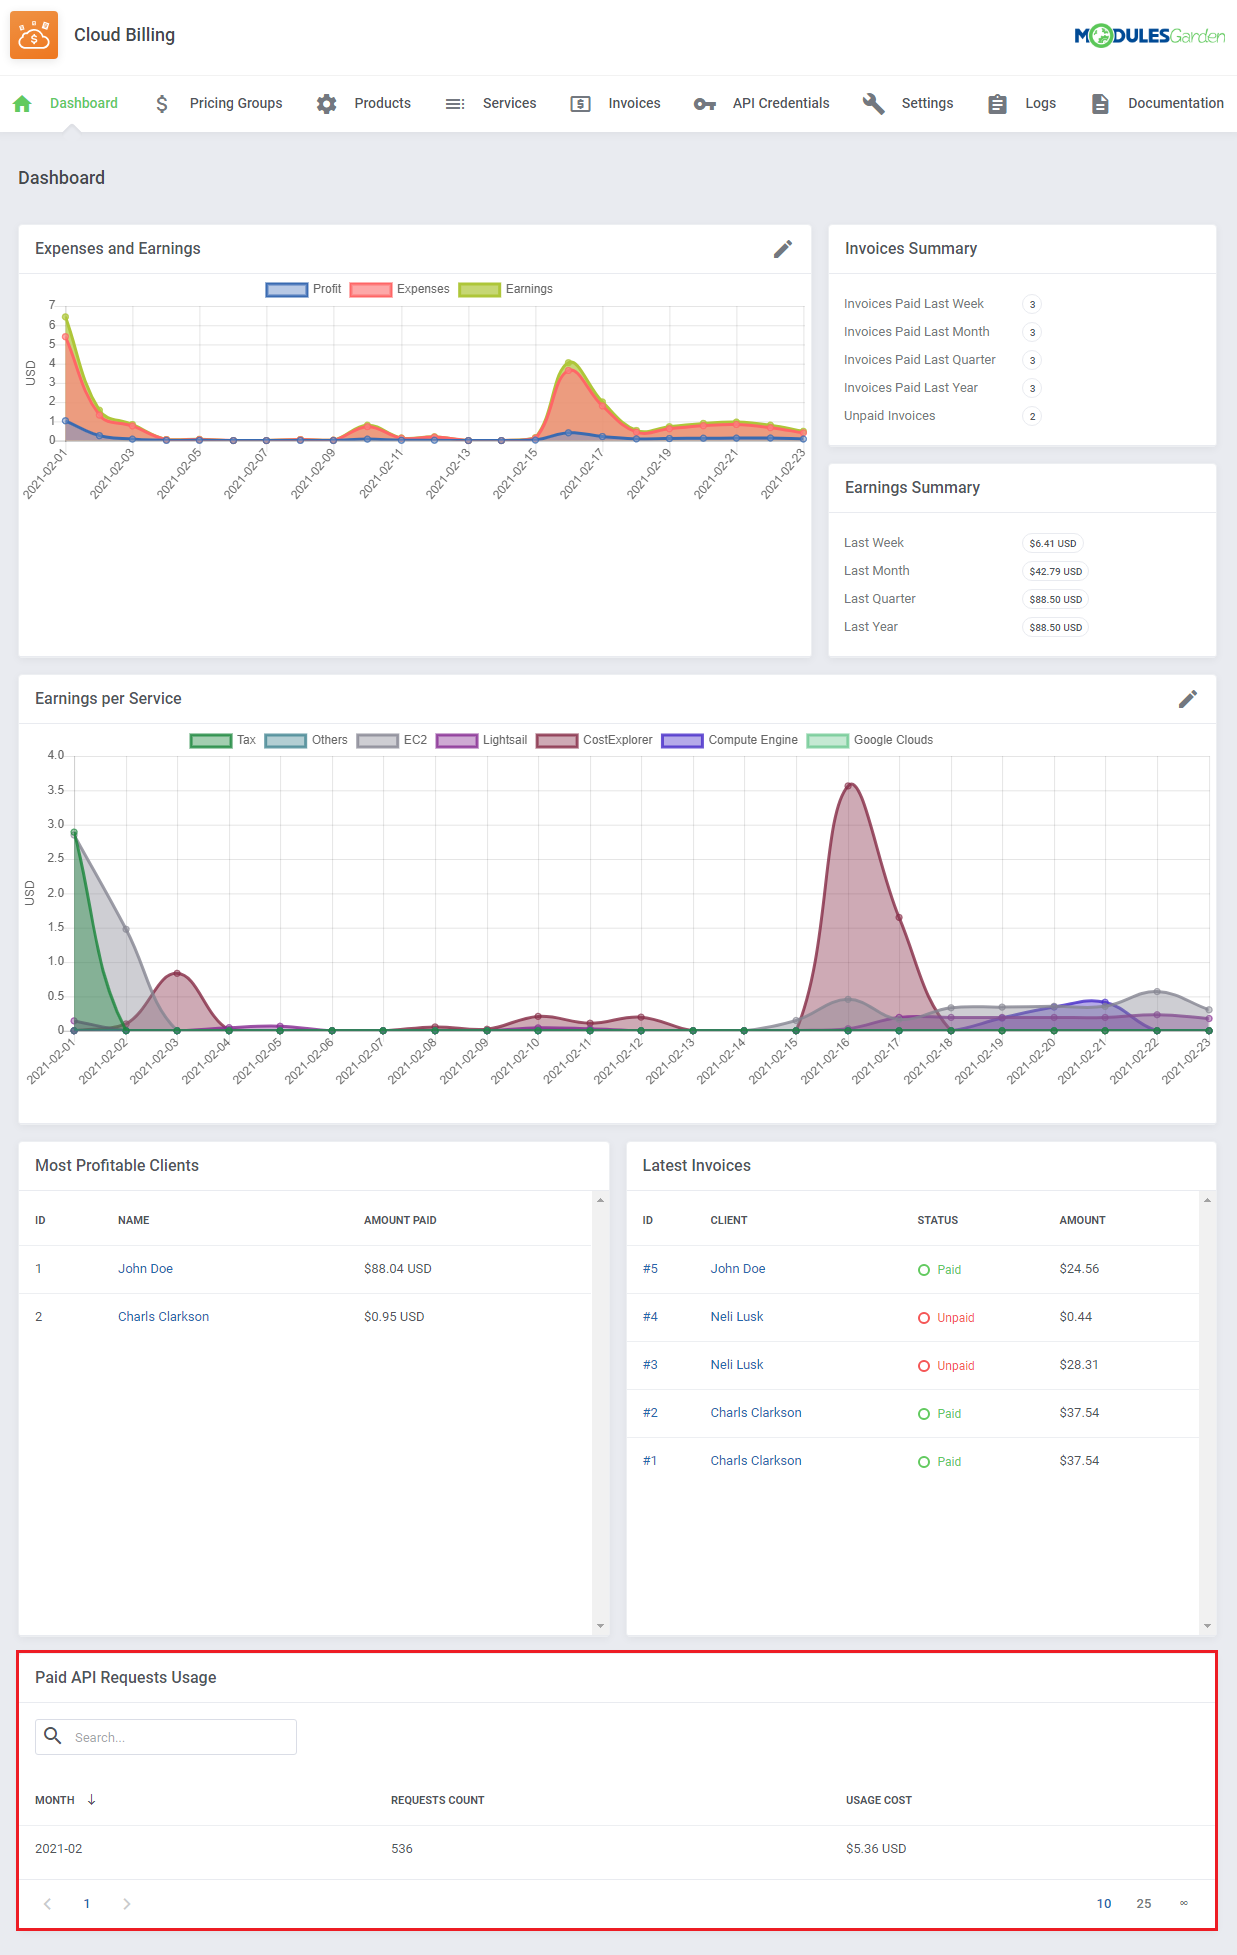Toggle Others series legend swatch
Viewport: 1237px width, 1955px height.
point(286,741)
